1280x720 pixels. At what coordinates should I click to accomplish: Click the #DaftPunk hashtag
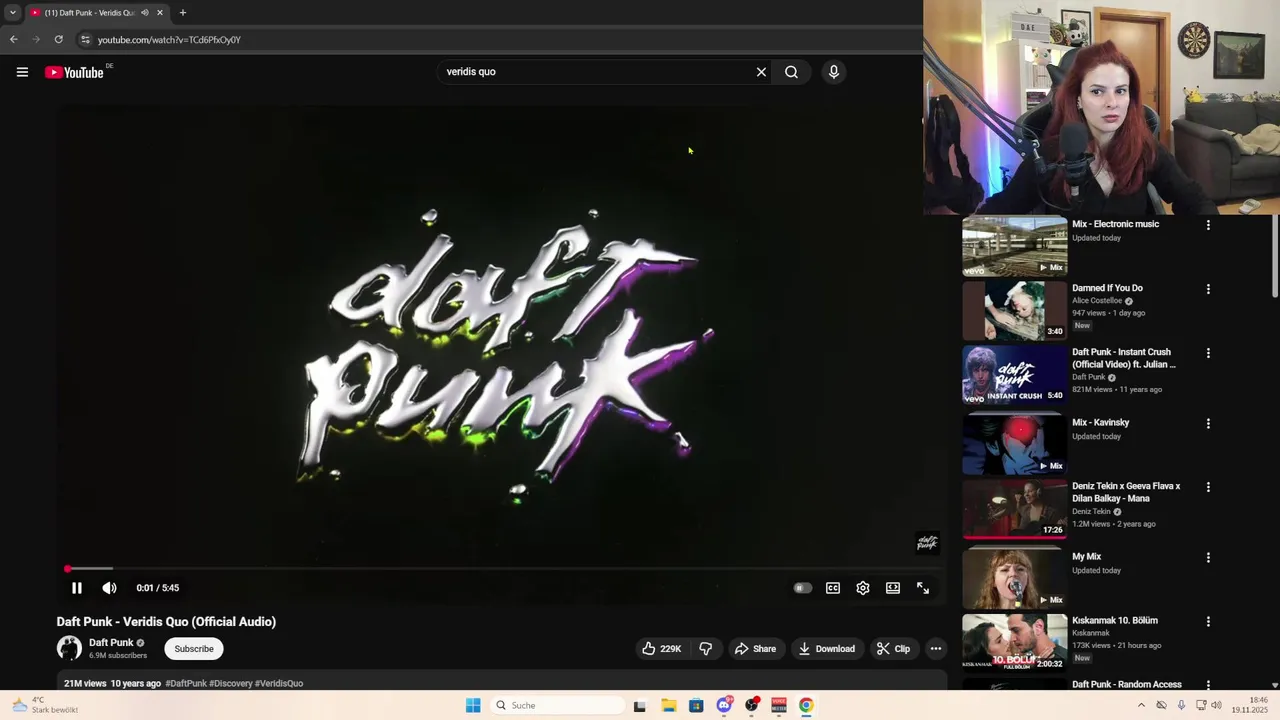185,684
